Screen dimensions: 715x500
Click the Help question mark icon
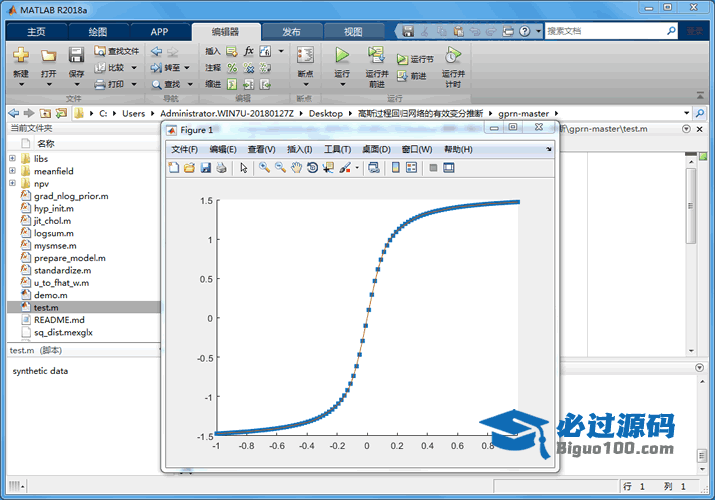pyautogui.click(x=525, y=31)
